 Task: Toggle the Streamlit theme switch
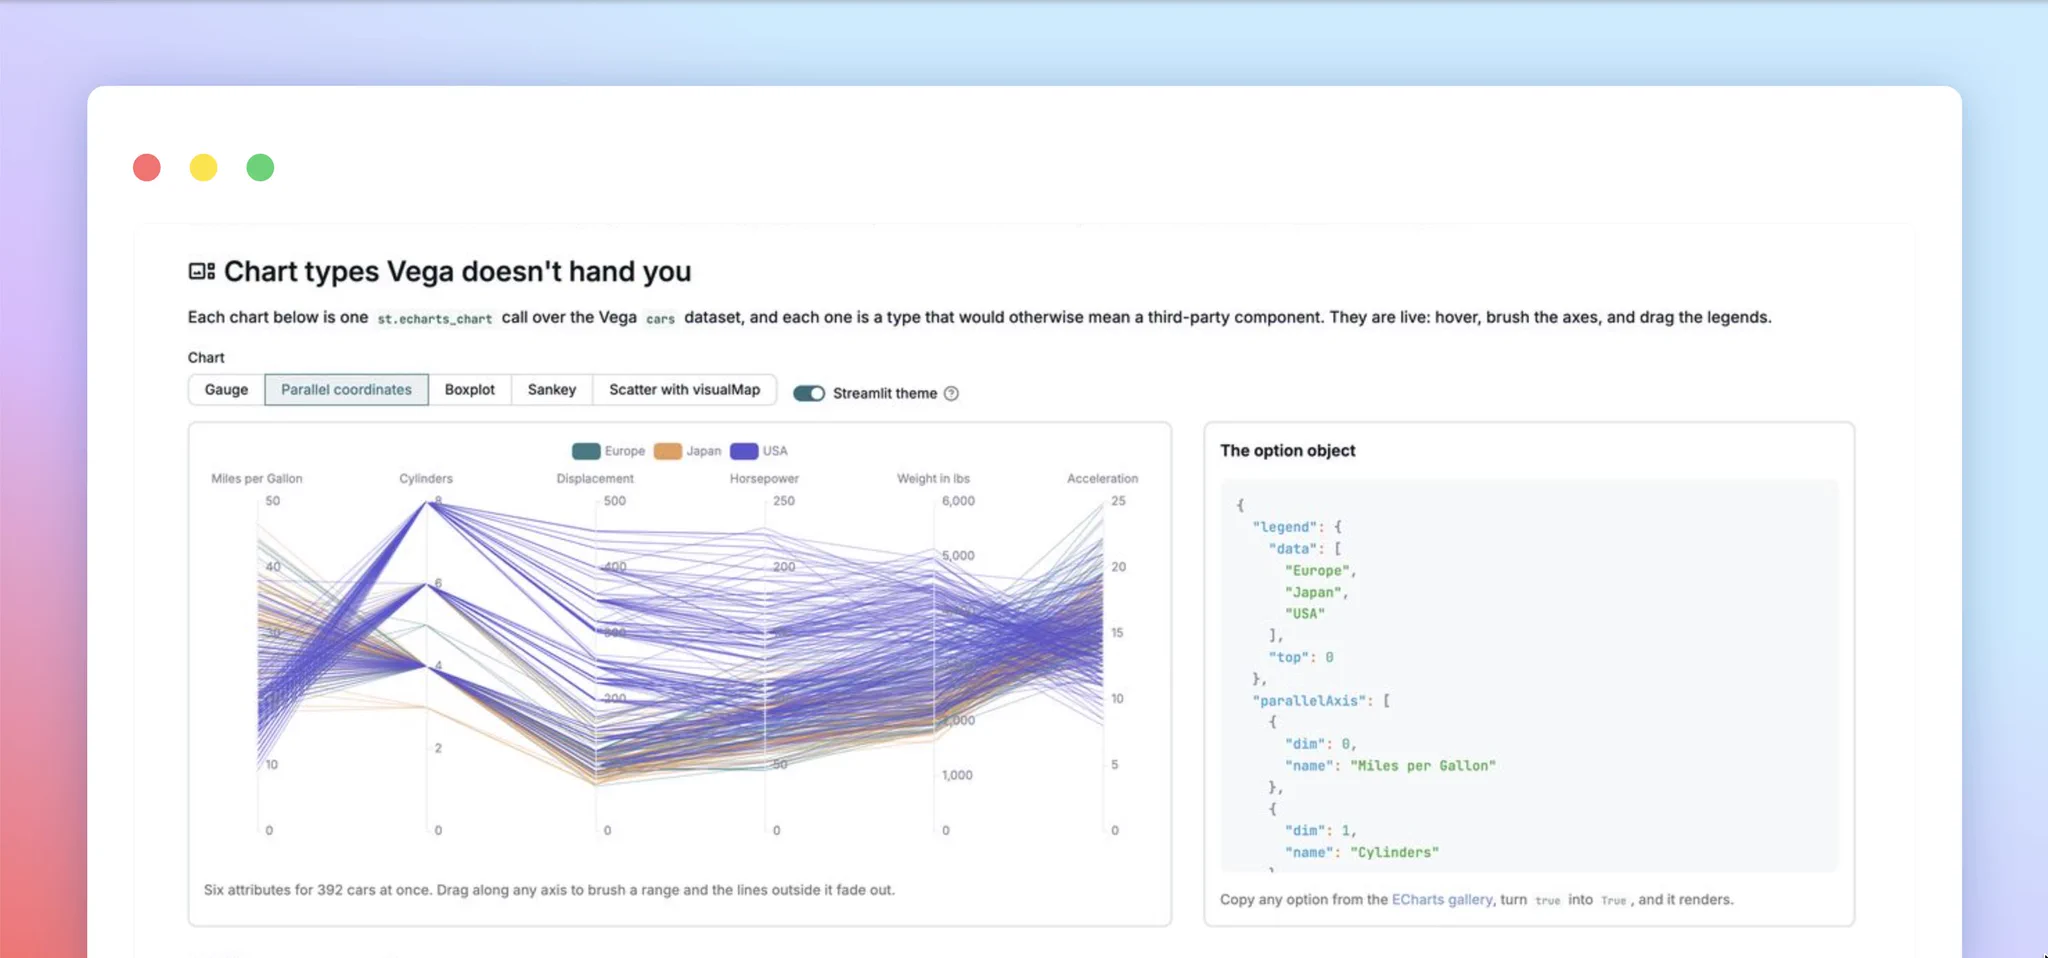pos(809,393)
